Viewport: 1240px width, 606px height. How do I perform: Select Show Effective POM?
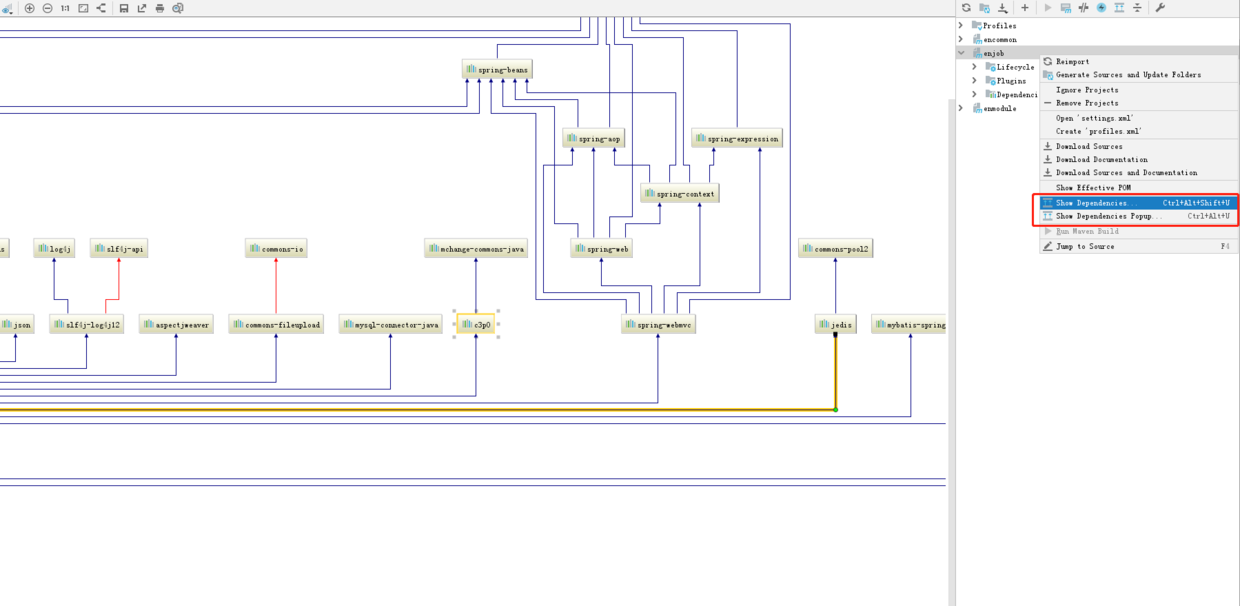click(1139, 187)
